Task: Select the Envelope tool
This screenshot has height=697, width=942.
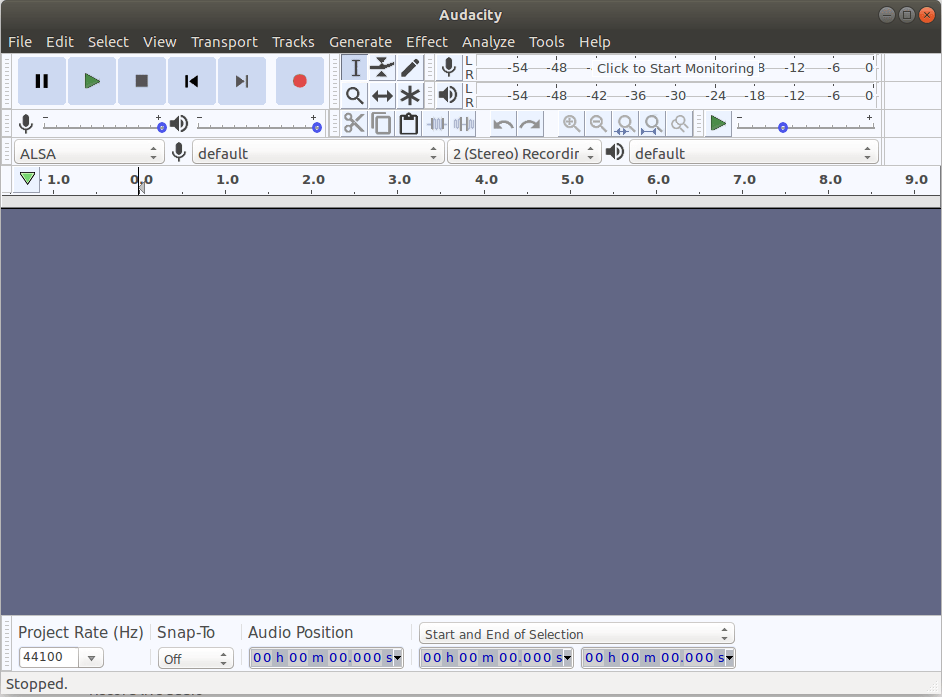Action: [x=382, y=68]
